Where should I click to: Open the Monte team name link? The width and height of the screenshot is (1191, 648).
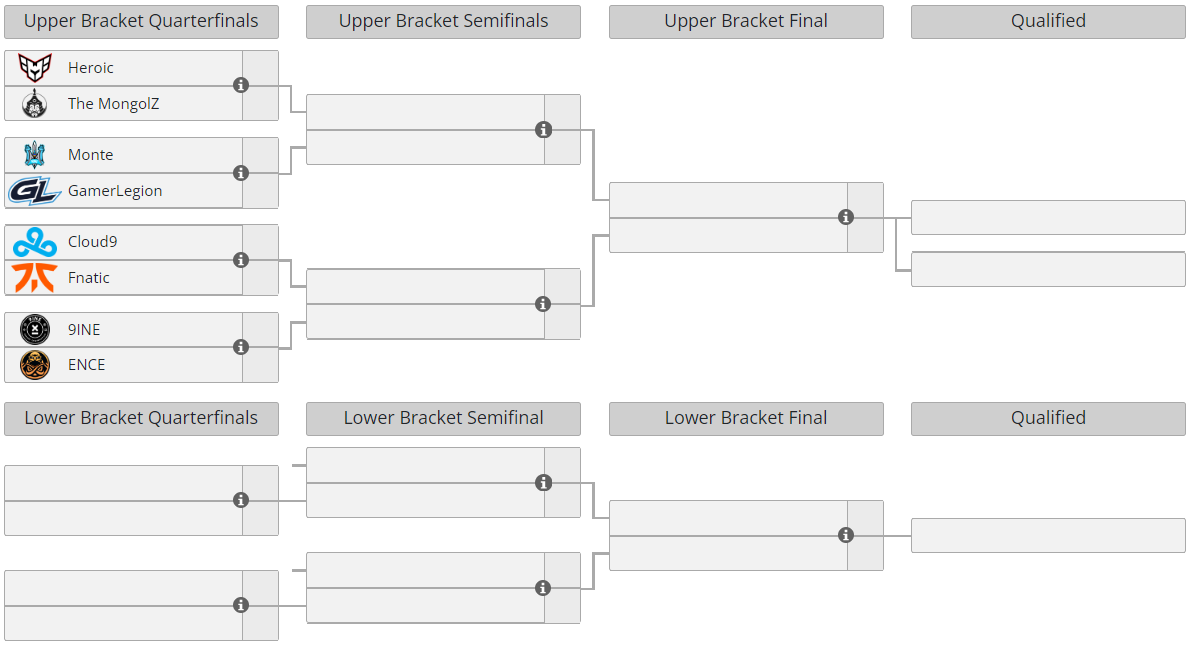tap(90, 155)
